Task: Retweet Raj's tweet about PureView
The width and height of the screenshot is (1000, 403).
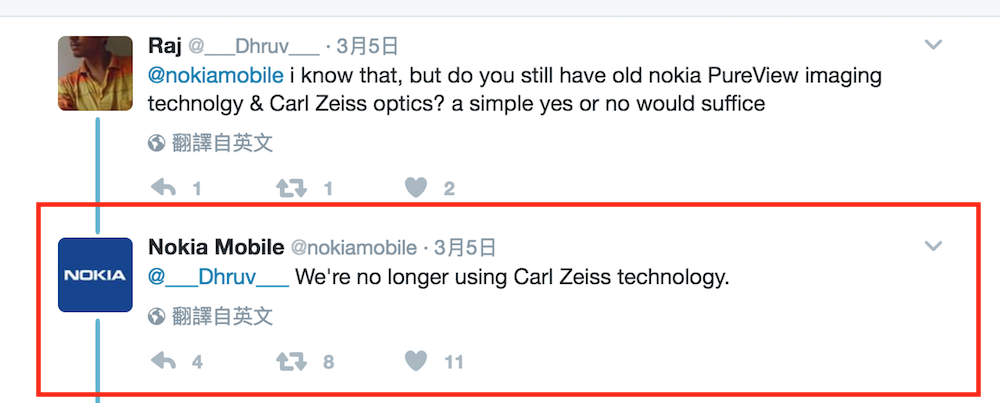Action: pos(292,188)
